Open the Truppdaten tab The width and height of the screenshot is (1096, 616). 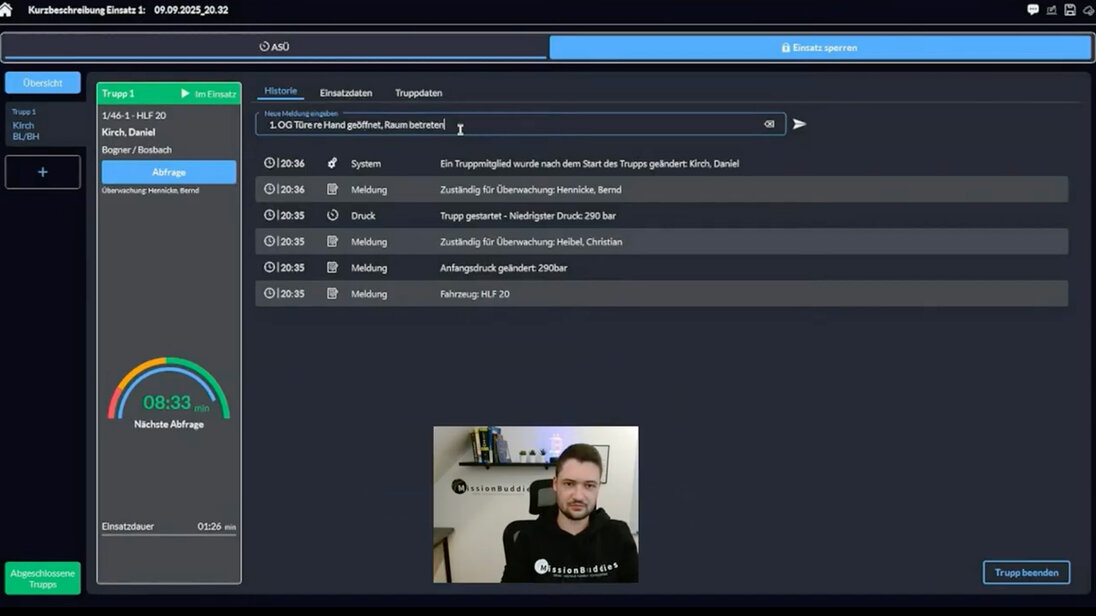[x=418, y=93]
